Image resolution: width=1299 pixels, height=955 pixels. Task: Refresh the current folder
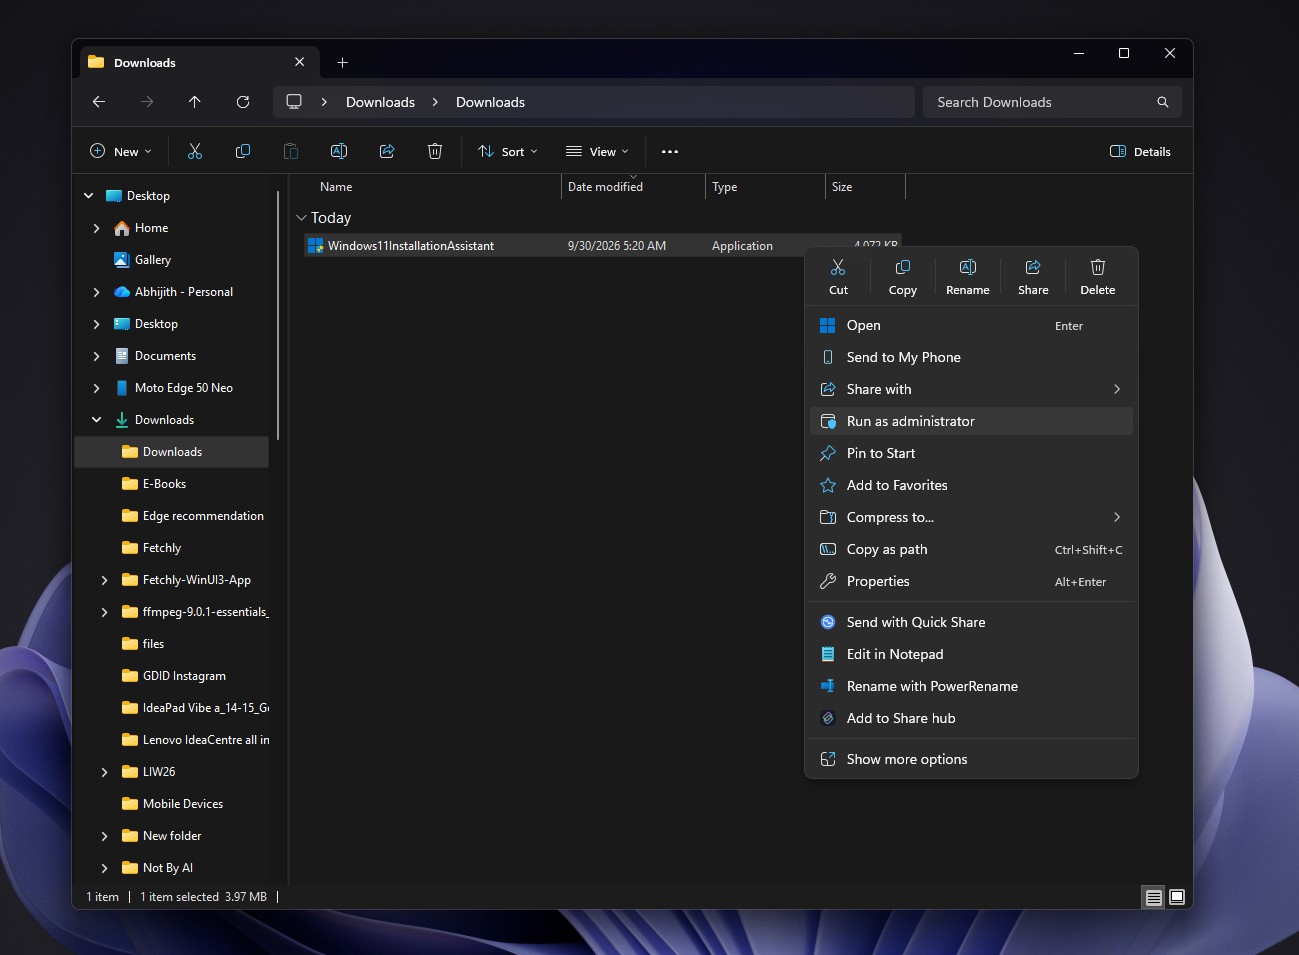point(243,102)
